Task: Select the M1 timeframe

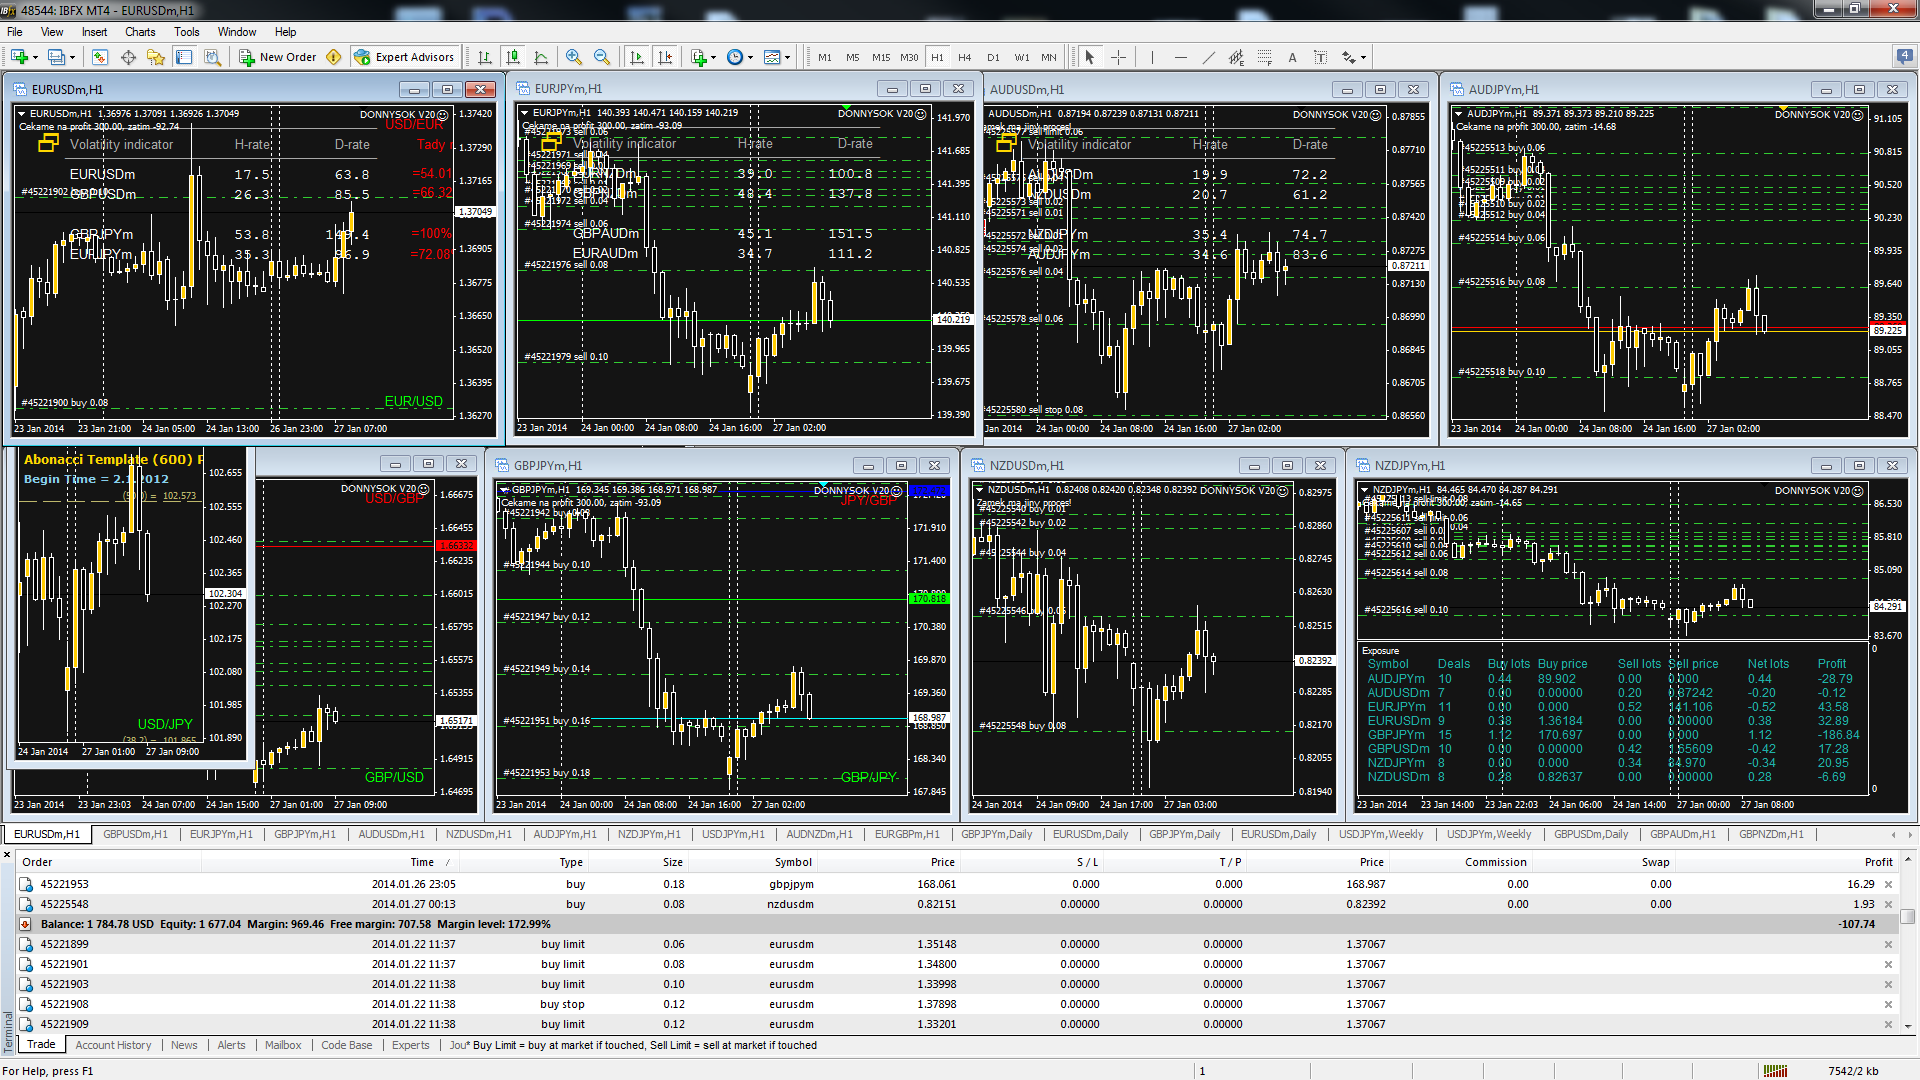Action: click(x=825, y=57)
